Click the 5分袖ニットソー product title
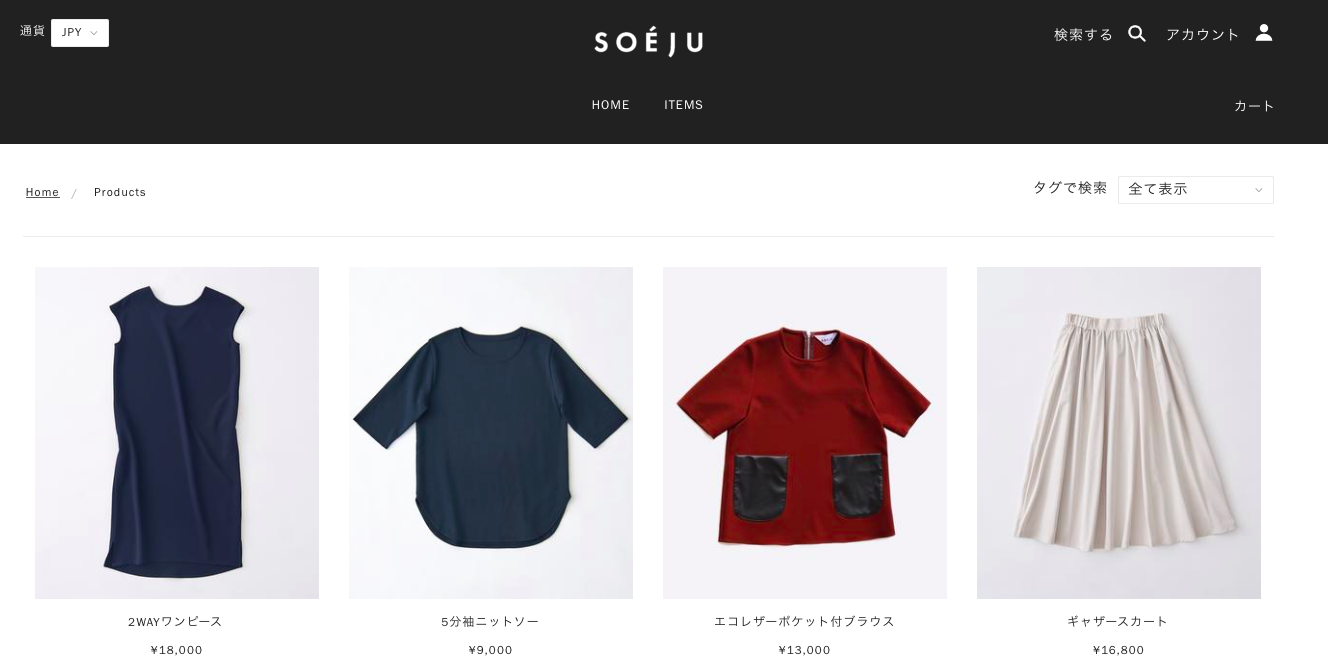1328x669 pixels. pyautogui.click(x=490, y=622)
